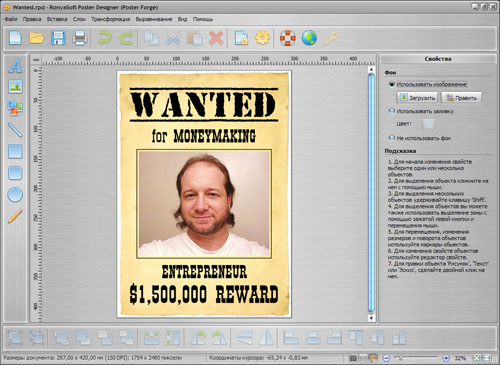The image size is (500, 365).
Task: Click the Print icon
Action: (80, 38)
